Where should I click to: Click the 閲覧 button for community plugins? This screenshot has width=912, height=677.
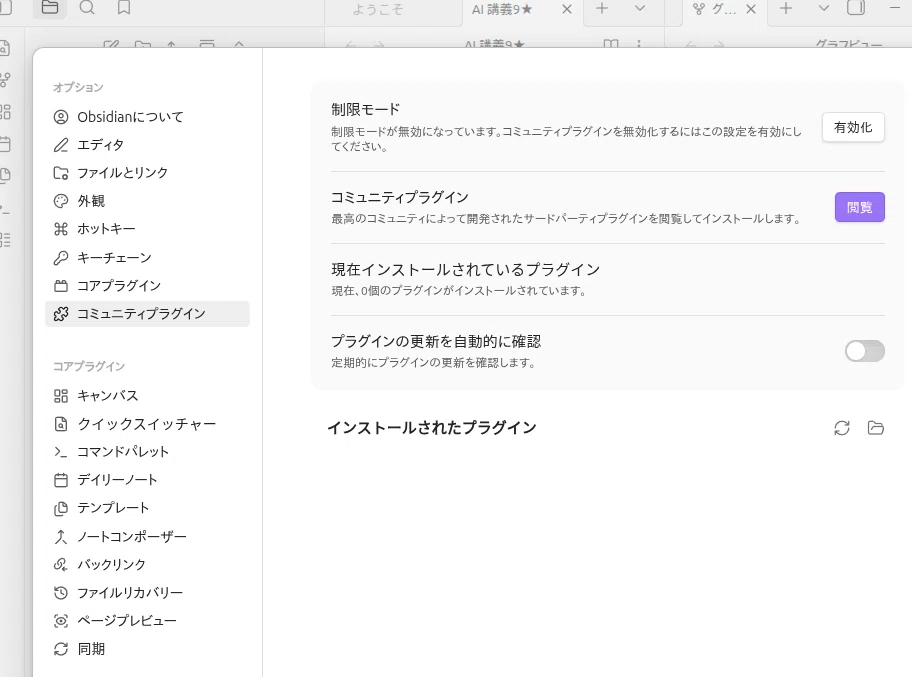click(860, 207)
